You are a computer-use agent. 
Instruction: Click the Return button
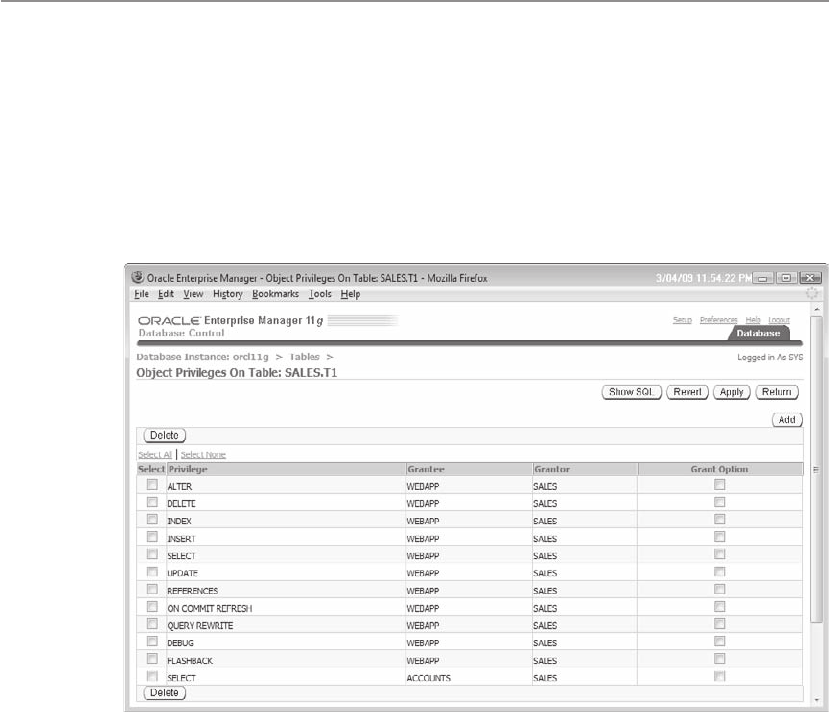(777, 392)
